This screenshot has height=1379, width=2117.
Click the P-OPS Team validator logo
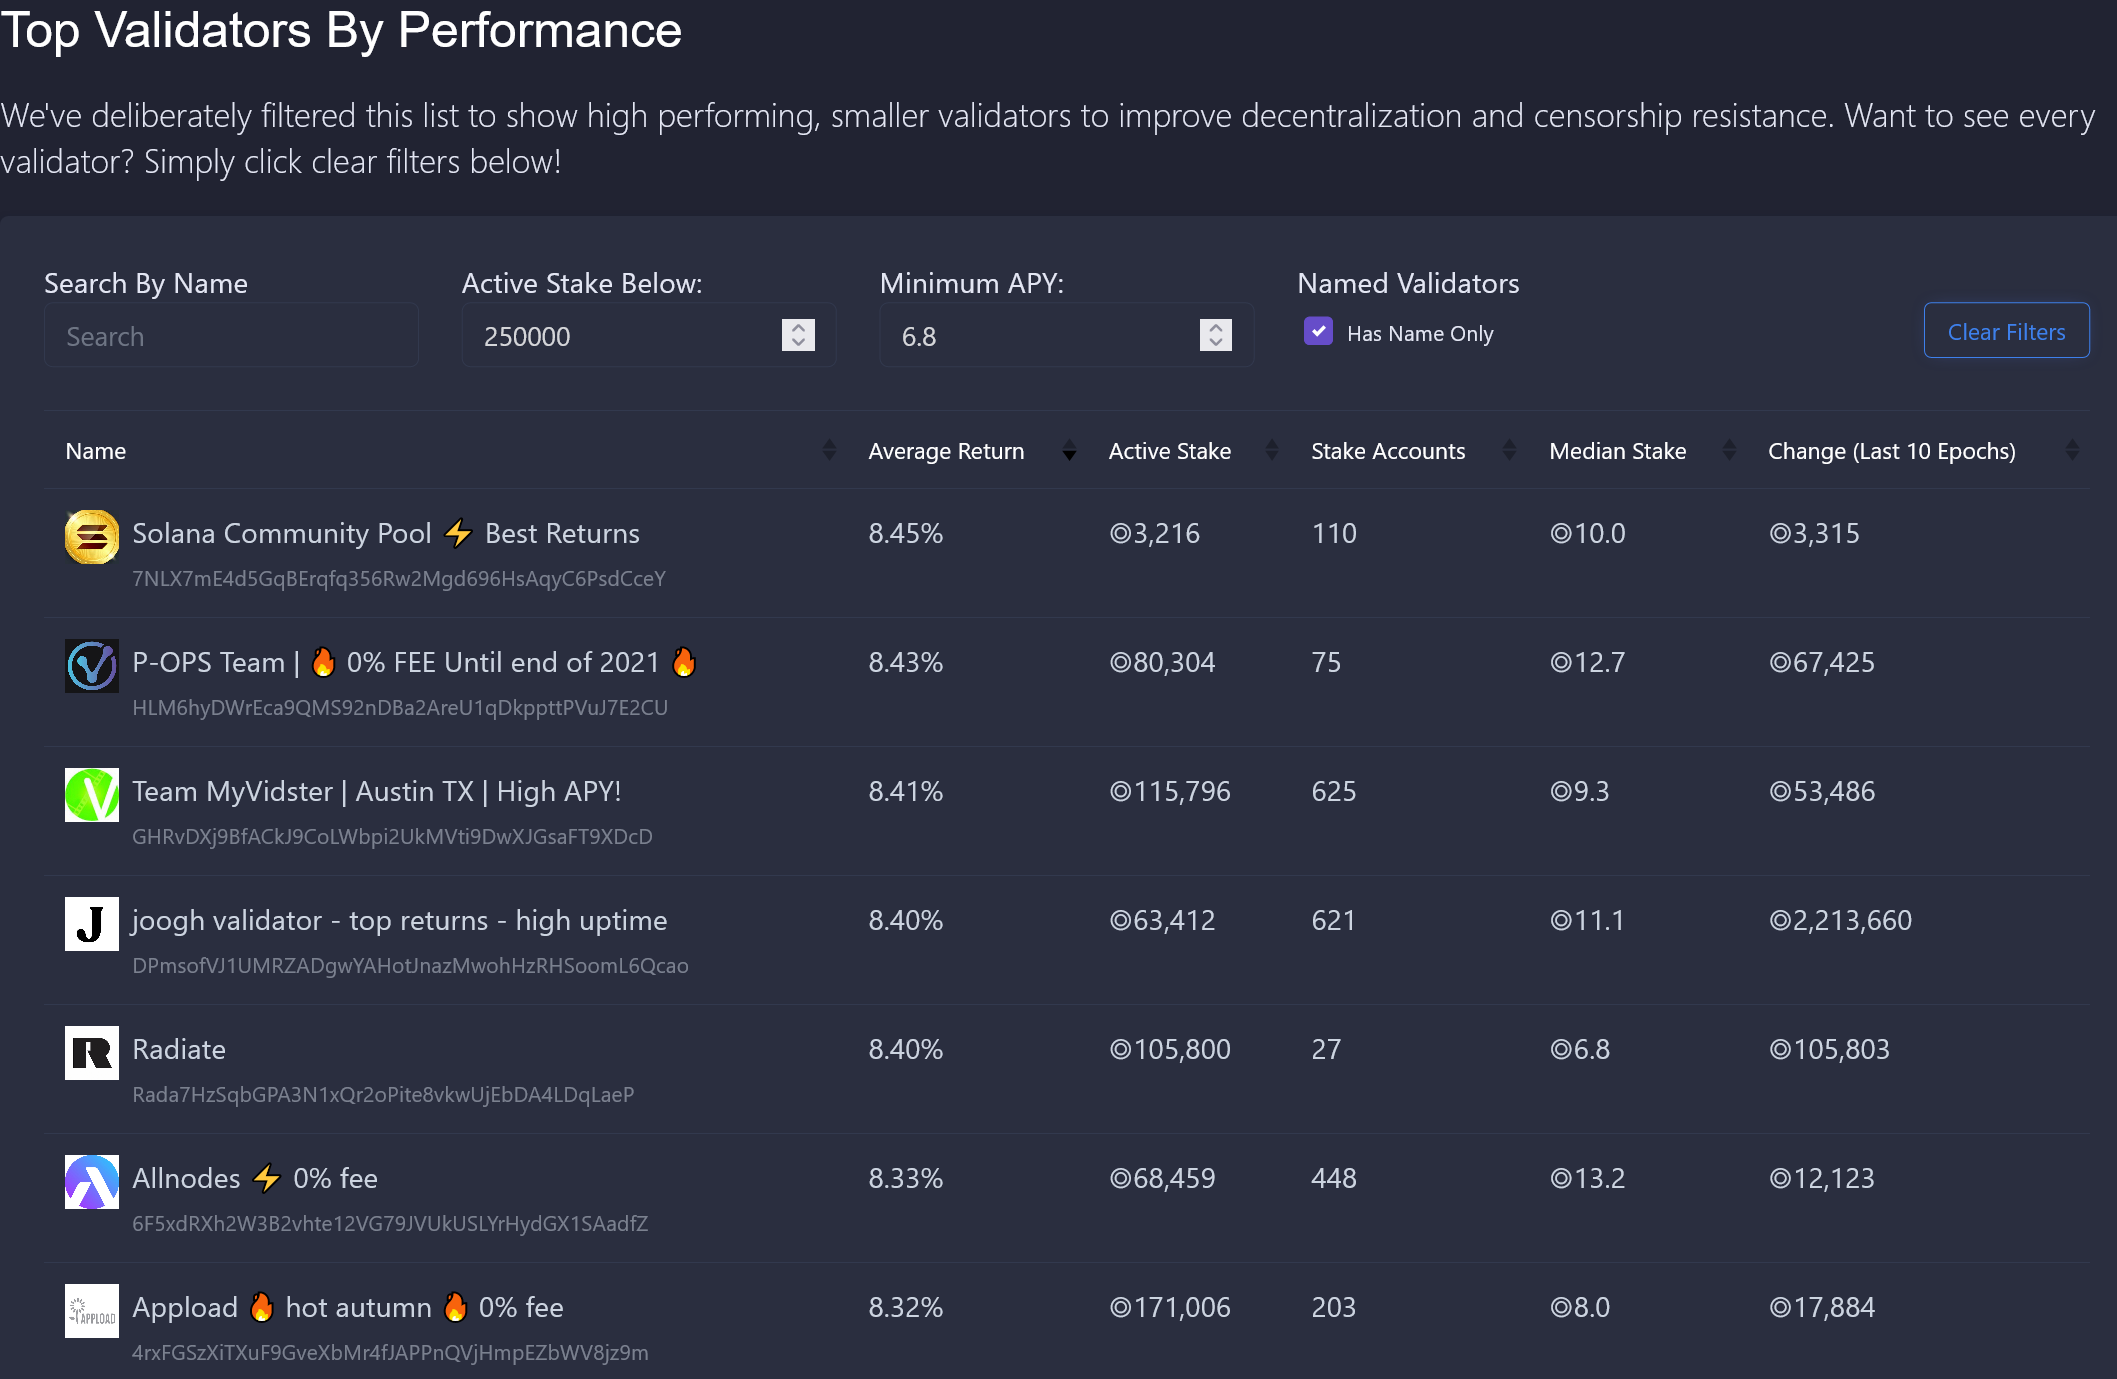(91, 666)
